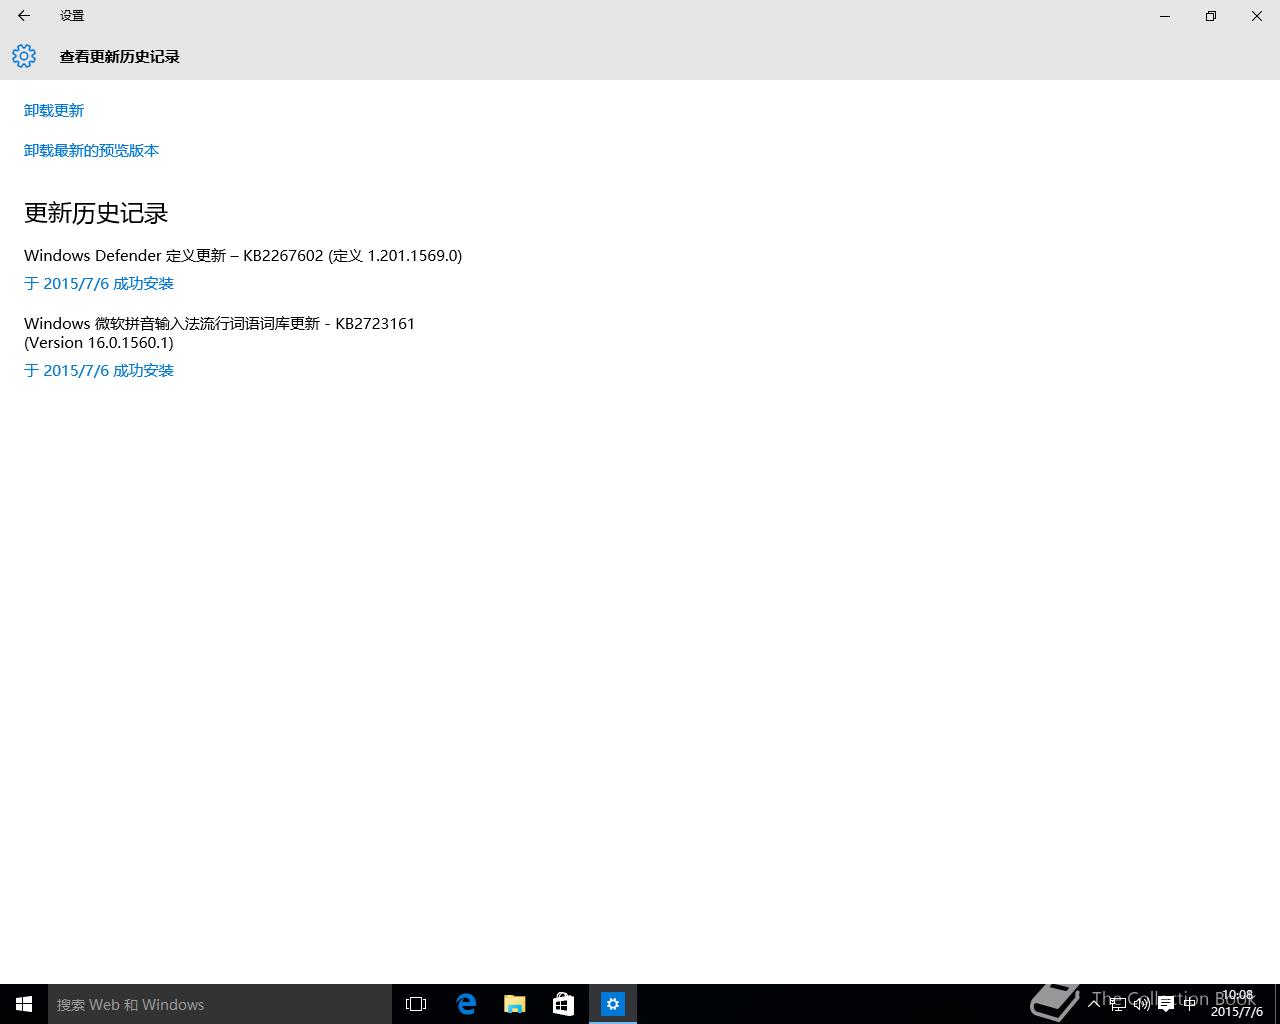Open install status under Windows Defender KB2267602

coord(99,283)
